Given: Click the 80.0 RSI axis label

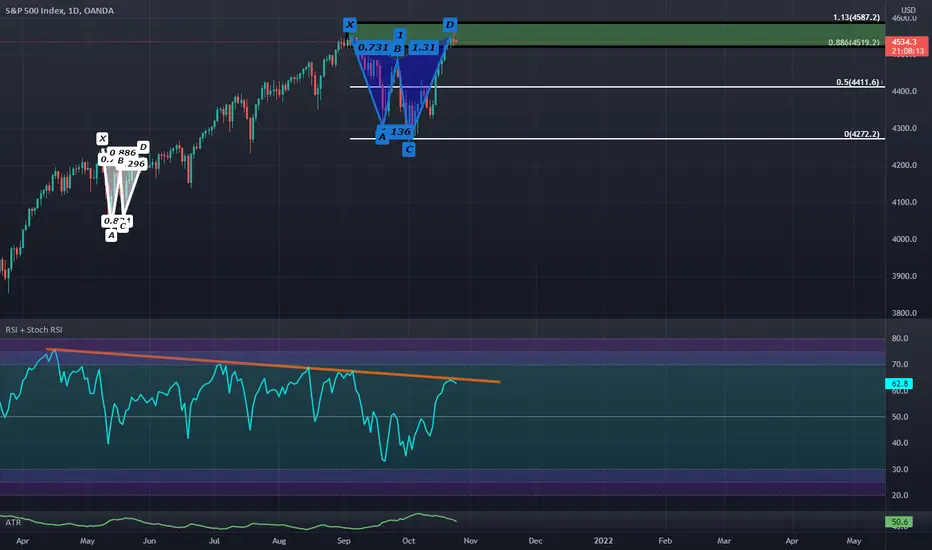Looking at the screenshot, I should (900, 338).
